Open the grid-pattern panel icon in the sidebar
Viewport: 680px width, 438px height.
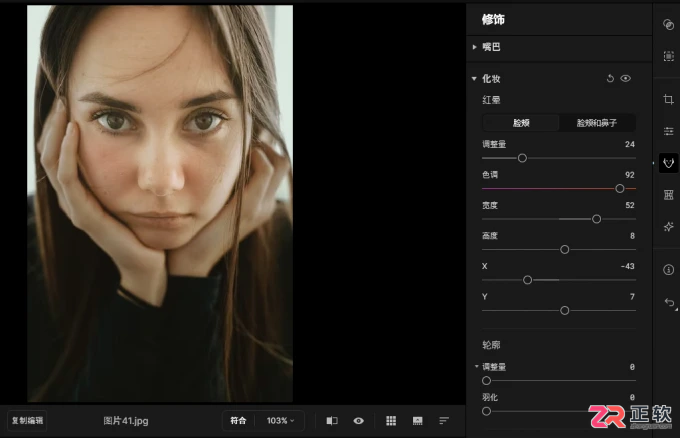click(668, 195)
